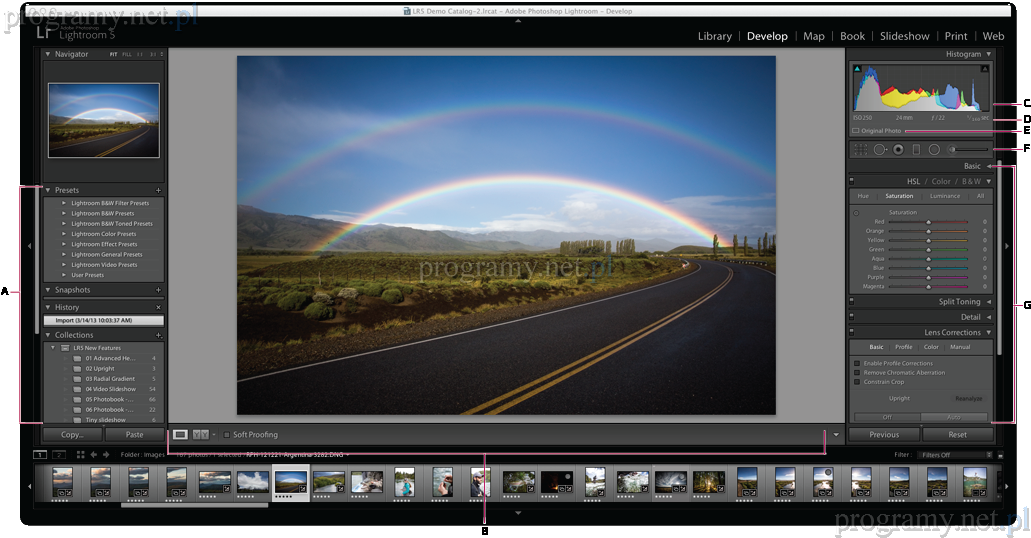Switch to the Library module

(x=715, y=36)
